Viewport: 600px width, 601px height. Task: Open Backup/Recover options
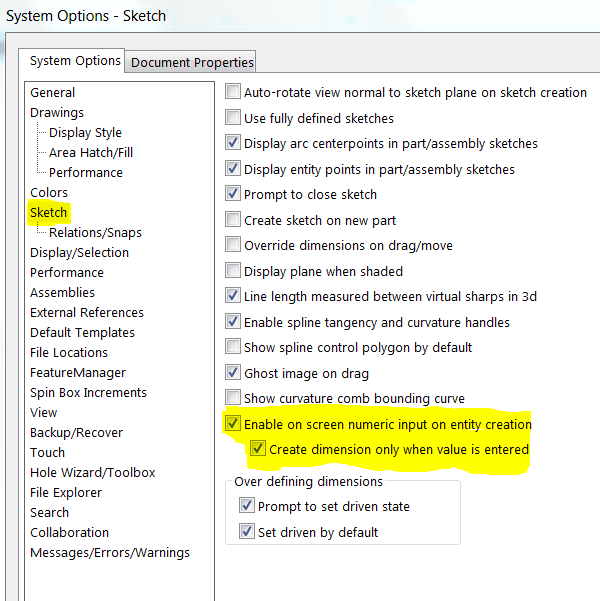(x=76, y=432)
